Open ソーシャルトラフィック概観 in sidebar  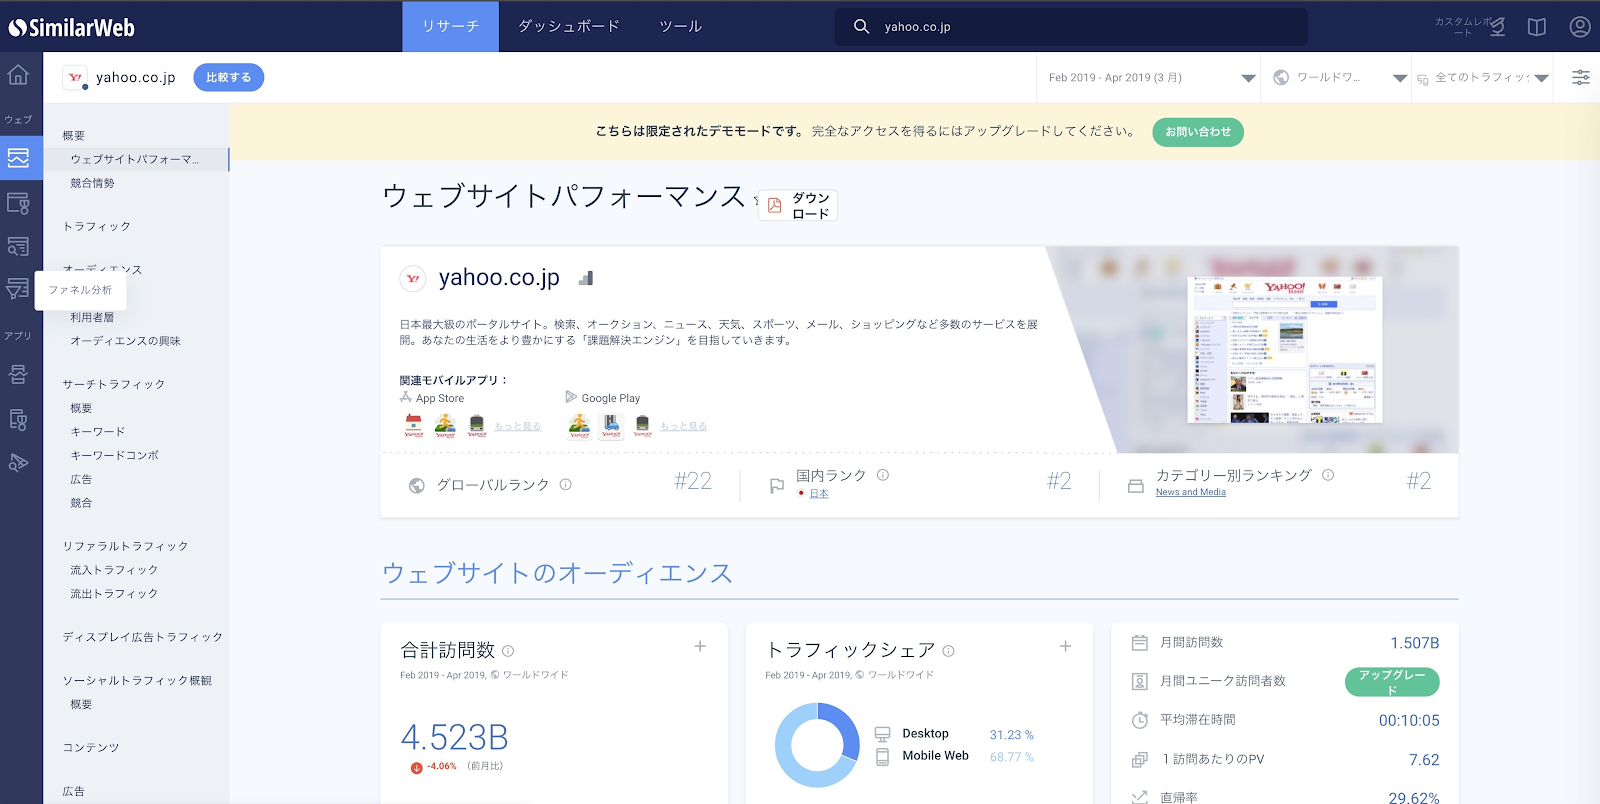tap(137, 681)
